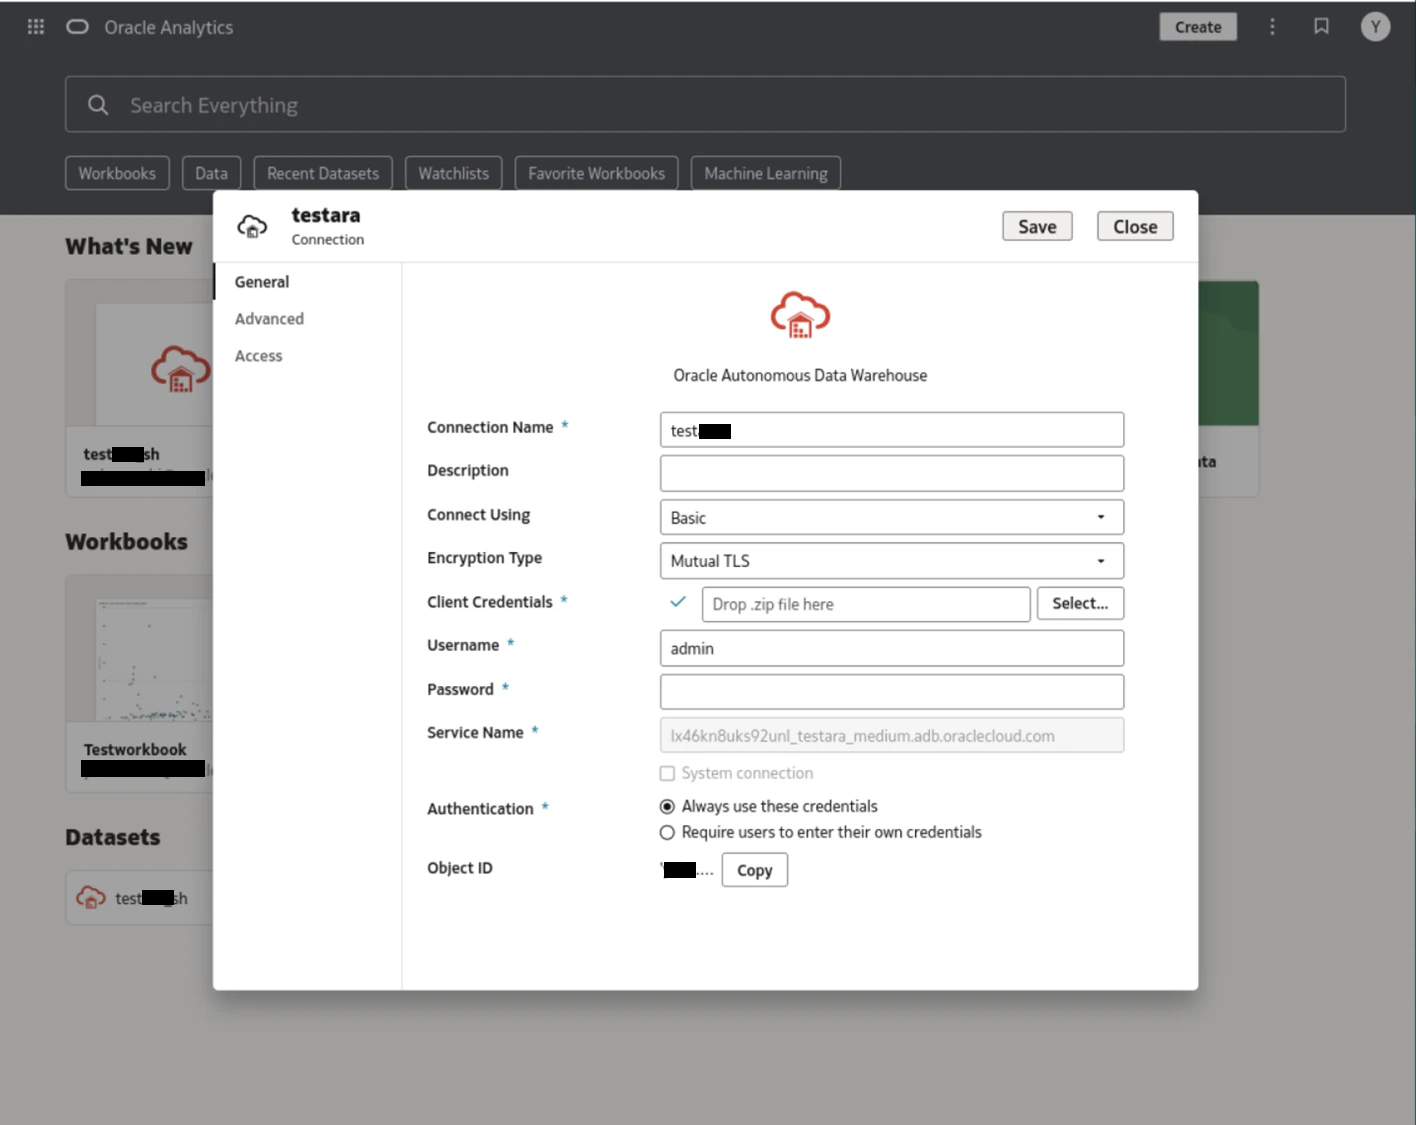Click the Drop .zip file here field
The height and width of the screenshot is (1125, 1416).
point(866,604)
